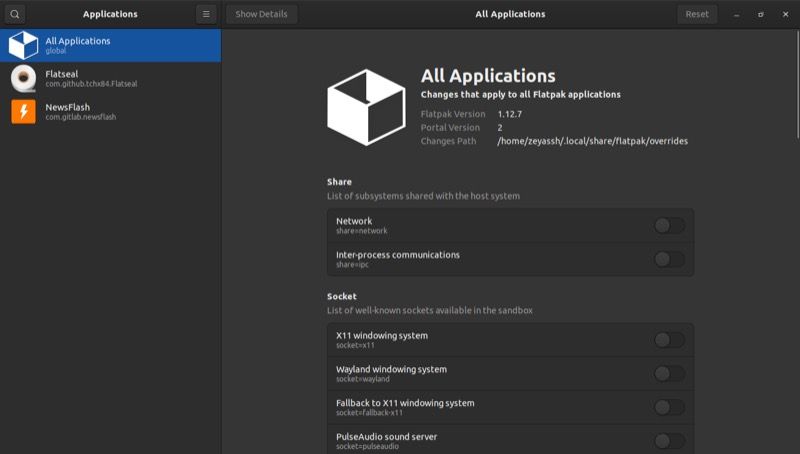This screenshot has height=454, width=800.
Task: Click the NewsFlash lightning icon
Action: tap(23, 111)
